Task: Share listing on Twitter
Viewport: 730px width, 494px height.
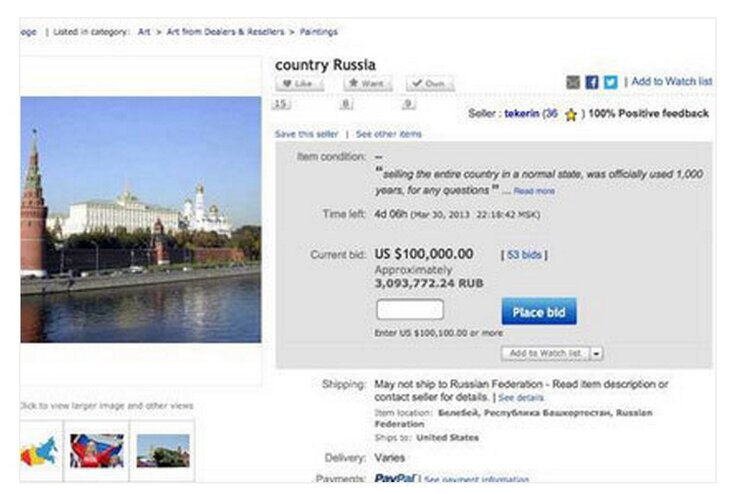Action: click(x=610, y=82)
